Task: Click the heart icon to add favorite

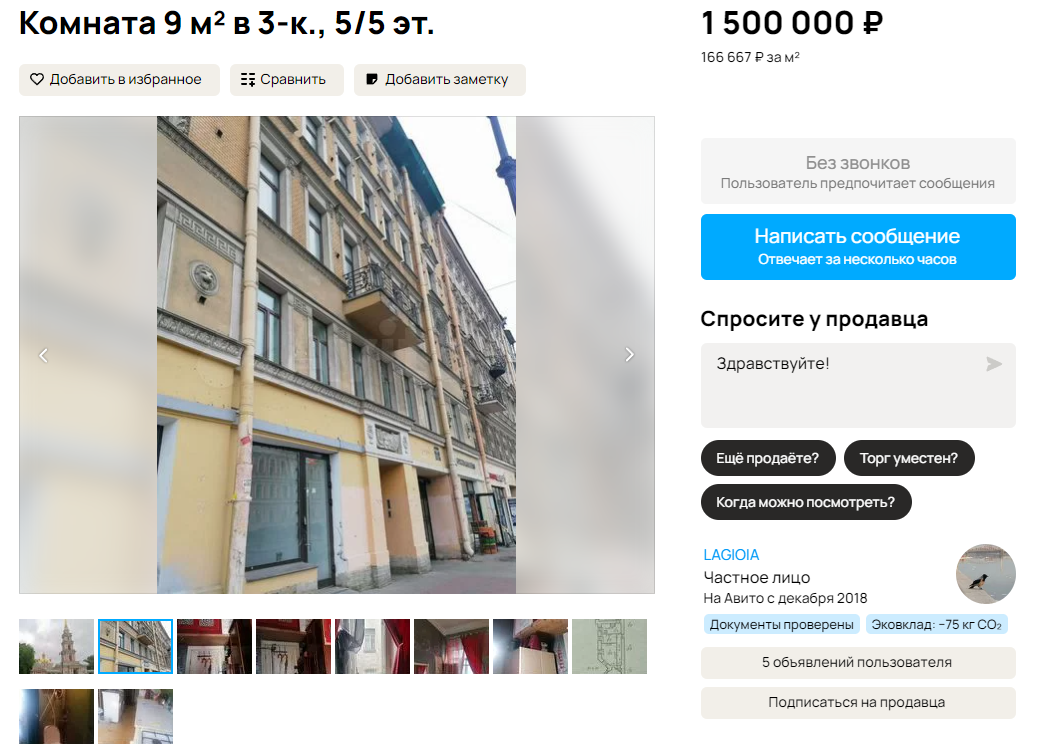Action: [36, 79]
